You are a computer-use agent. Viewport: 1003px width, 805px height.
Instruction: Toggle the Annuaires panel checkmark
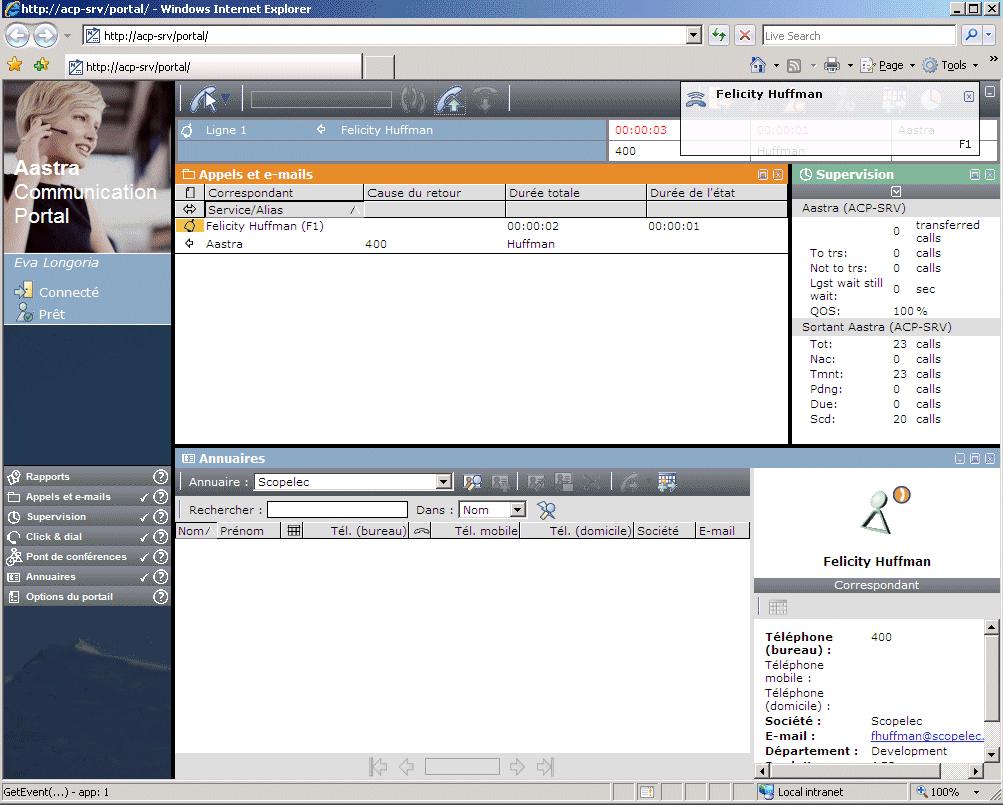(x=144, y=577)
